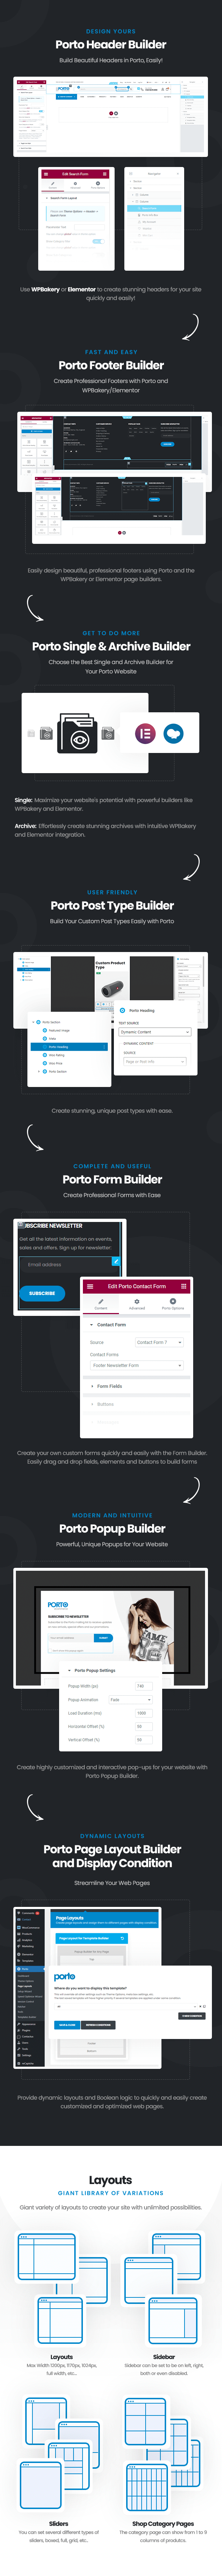
Task: Open the Source dropdown showing Contact Form 7
Action: coord(159,1342)
